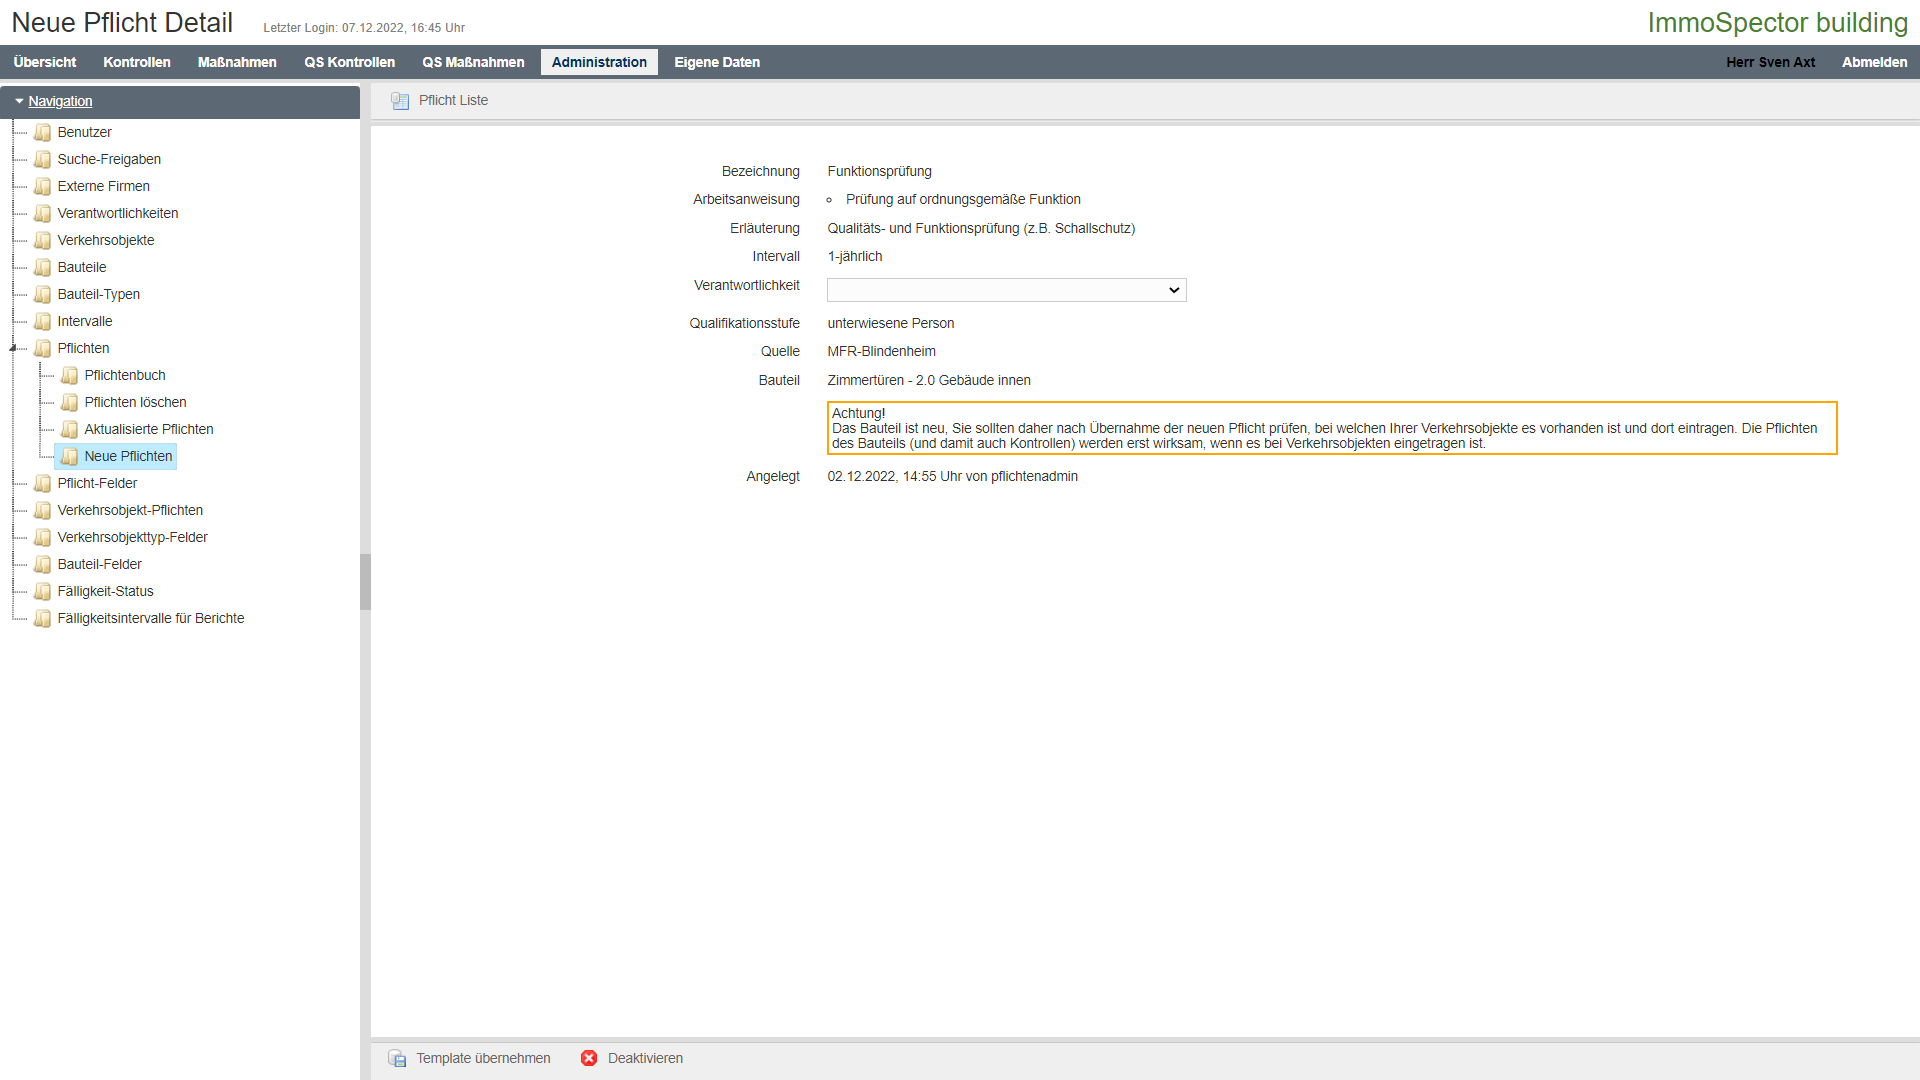
Task: Click the Benutzer folder icon
Action: coord(42,132)
